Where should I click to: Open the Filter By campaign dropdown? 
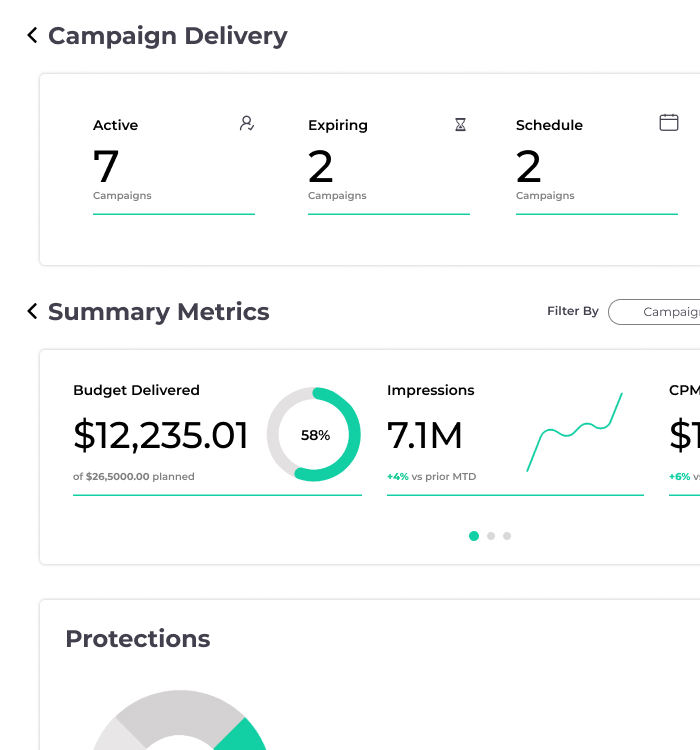(654, 312)
